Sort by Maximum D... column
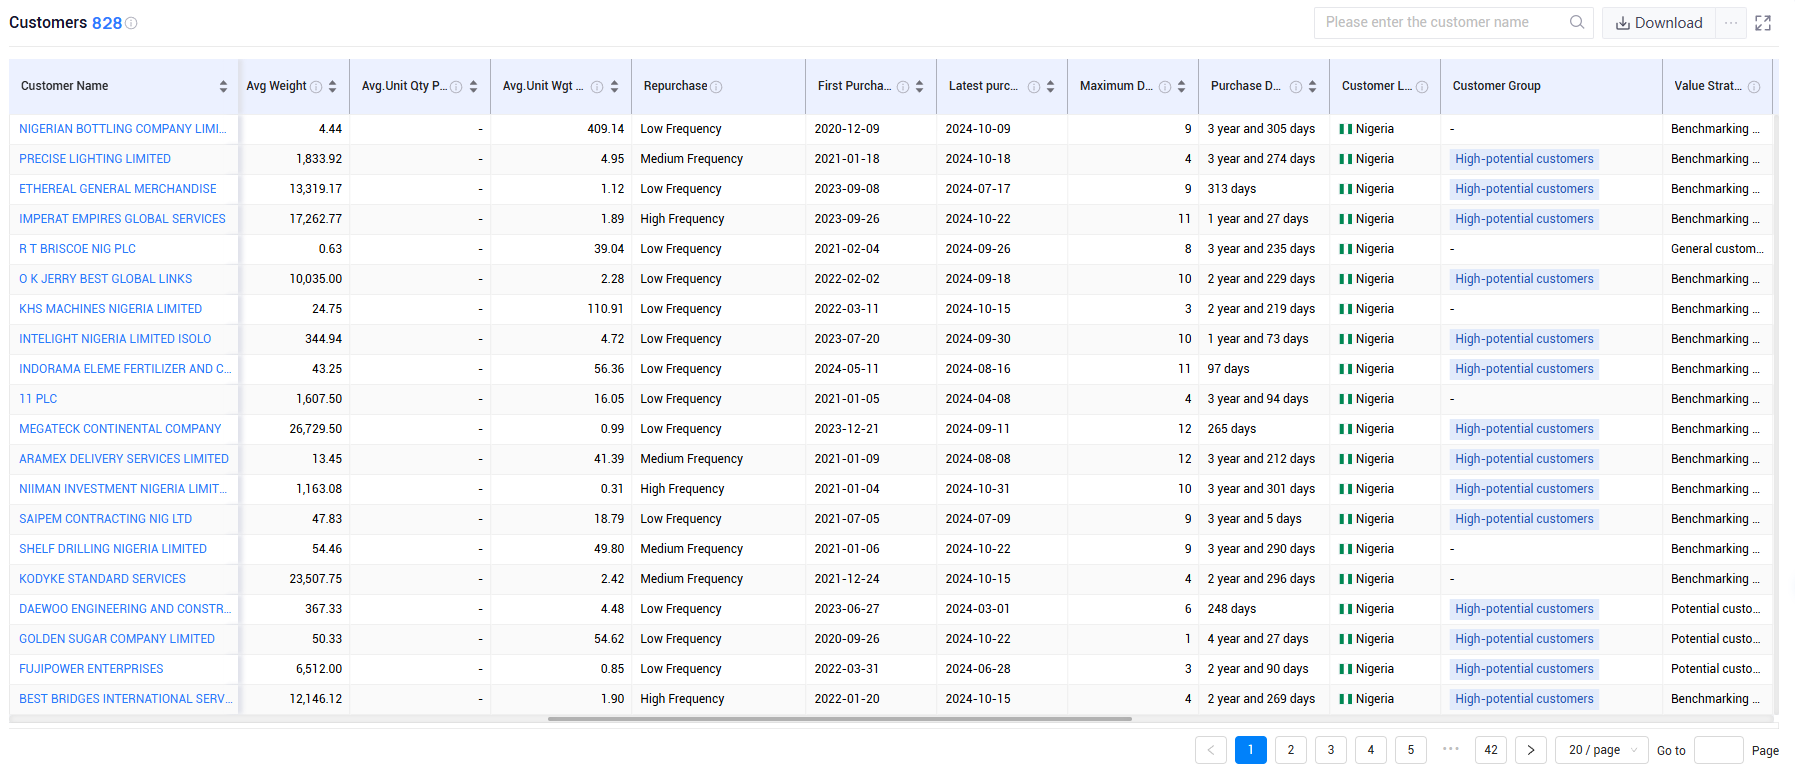The width and height of the screenshot is (1795, 769). [1181, 87]
